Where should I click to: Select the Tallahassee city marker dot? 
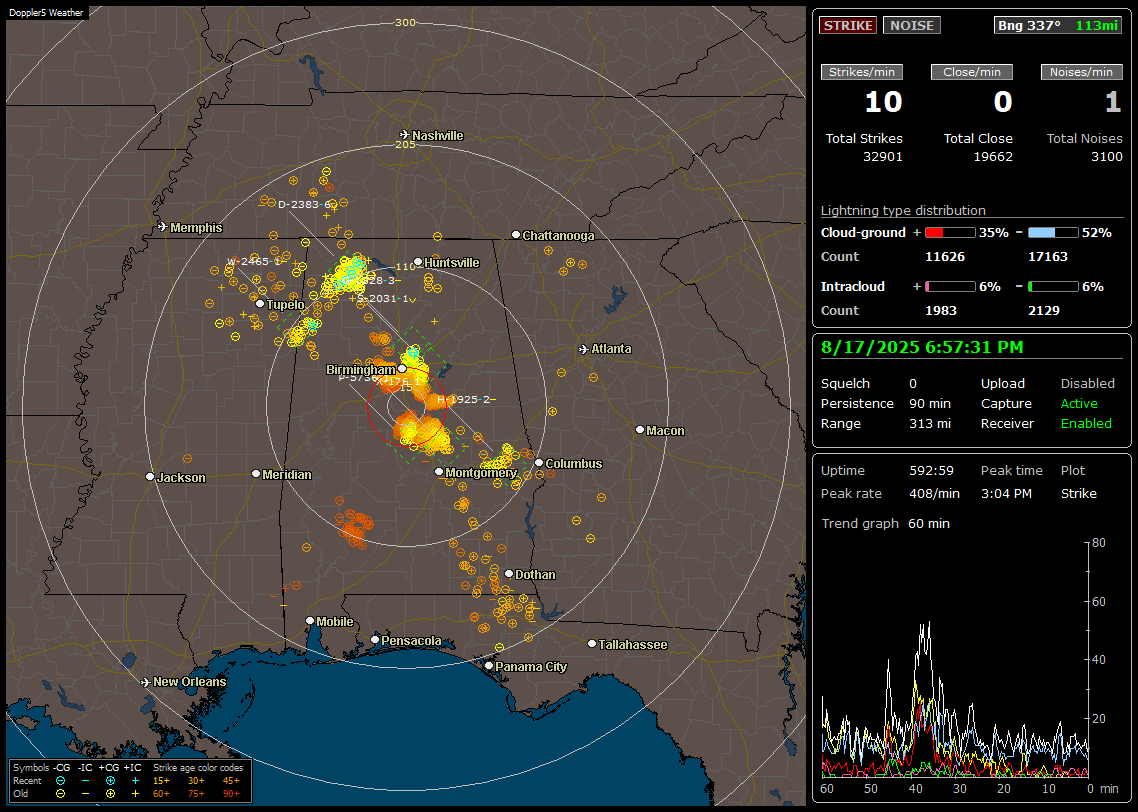click(592, 644)
